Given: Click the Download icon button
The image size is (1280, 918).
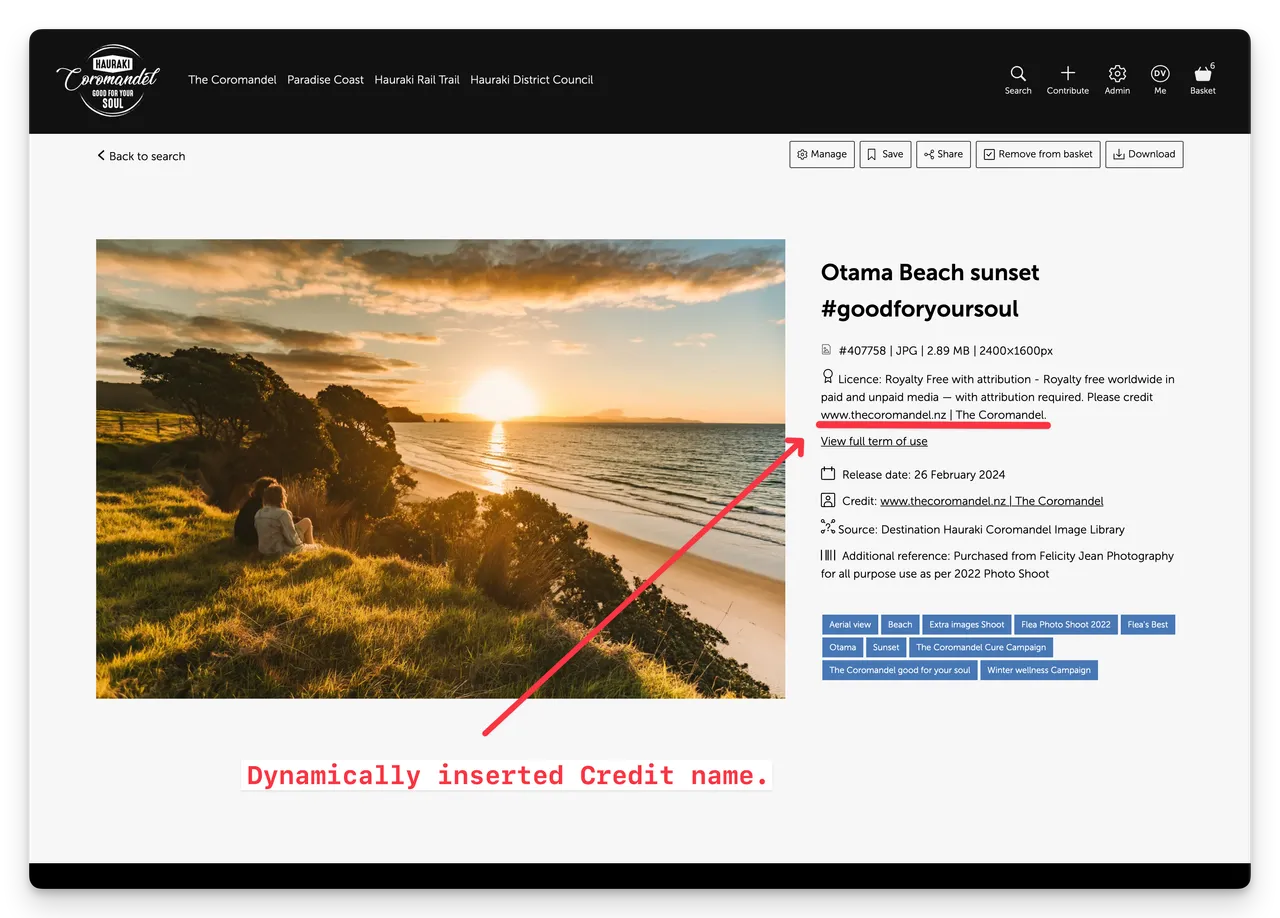Looking at the screenshot, I should tap(1144, 154).
